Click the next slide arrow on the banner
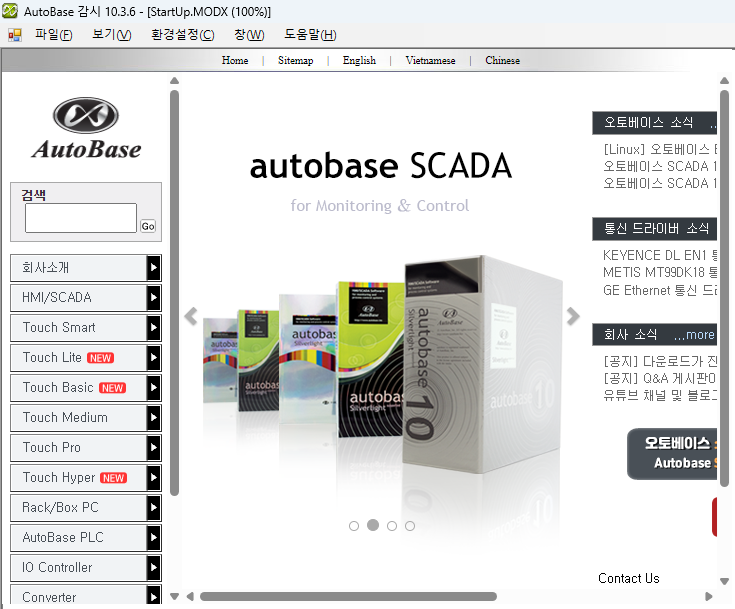 (x=573, y=317)
